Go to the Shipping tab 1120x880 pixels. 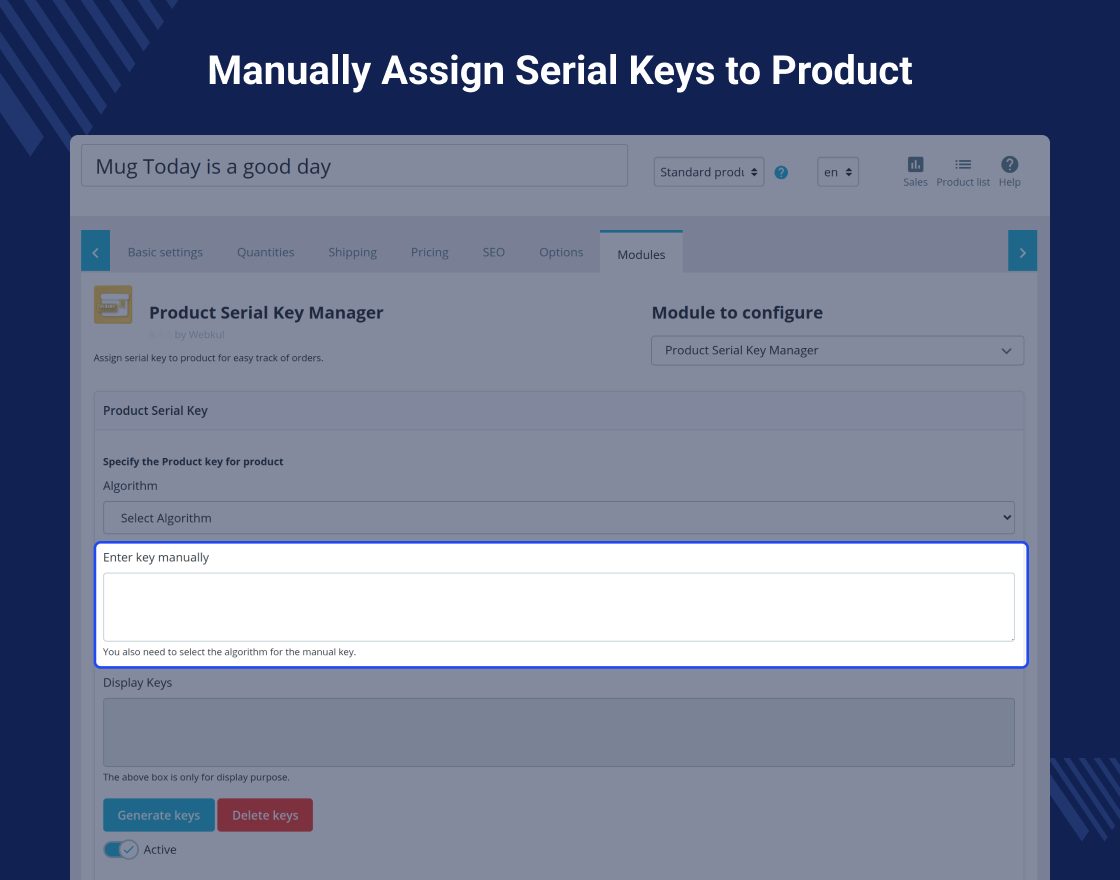tap(352, 252)
